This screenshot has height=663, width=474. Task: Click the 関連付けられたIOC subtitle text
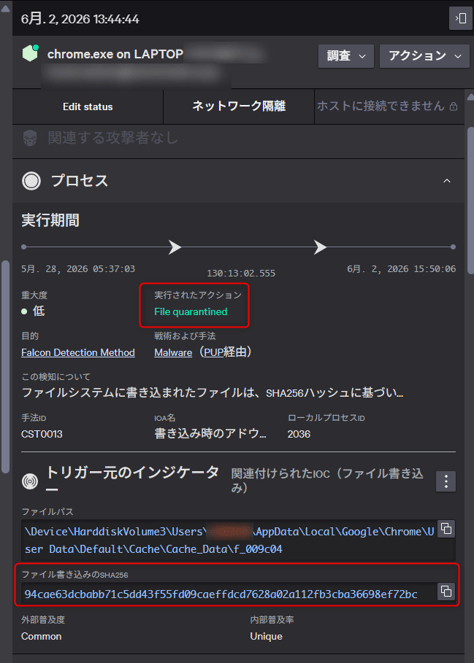pyautogui.click(x=327, y=481)
